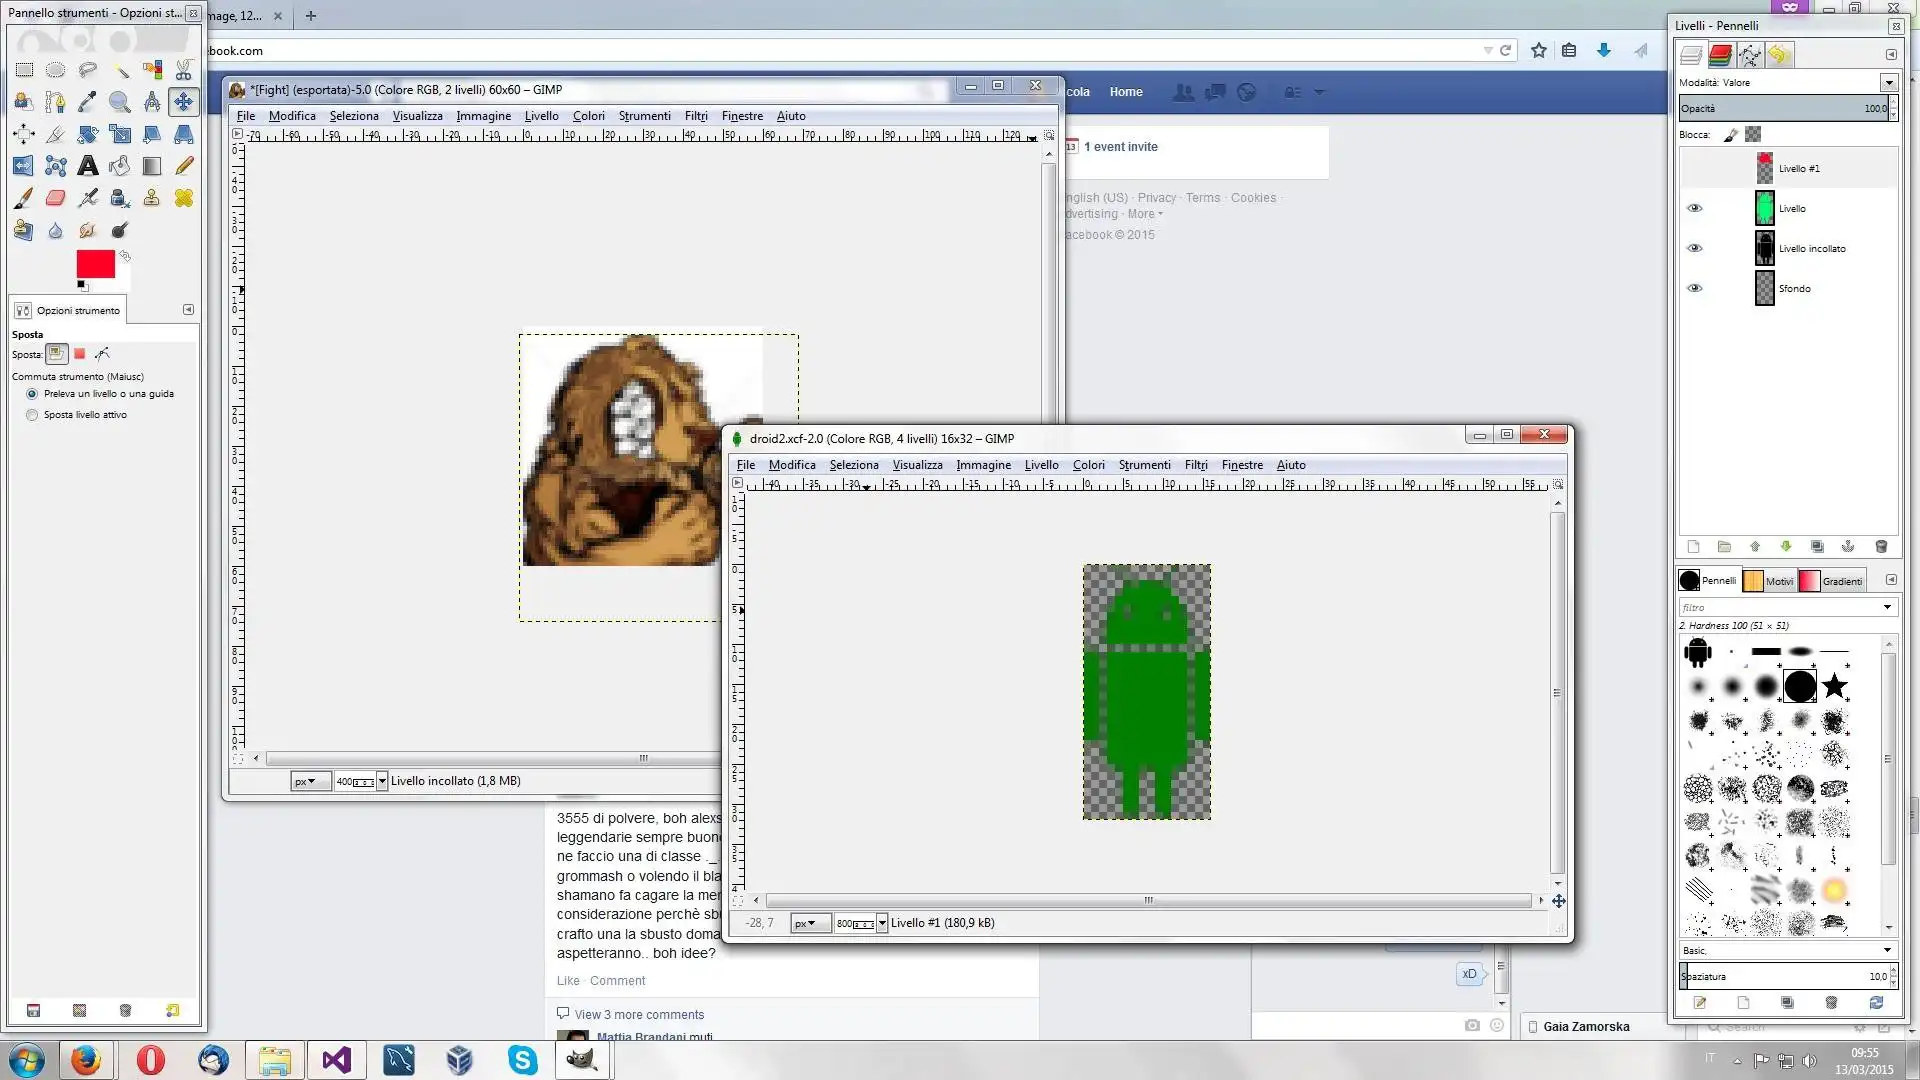This screenshot has width=1920, height=1080.
Task: Click the duplicate layer icon
Action: coord(1817,547)
